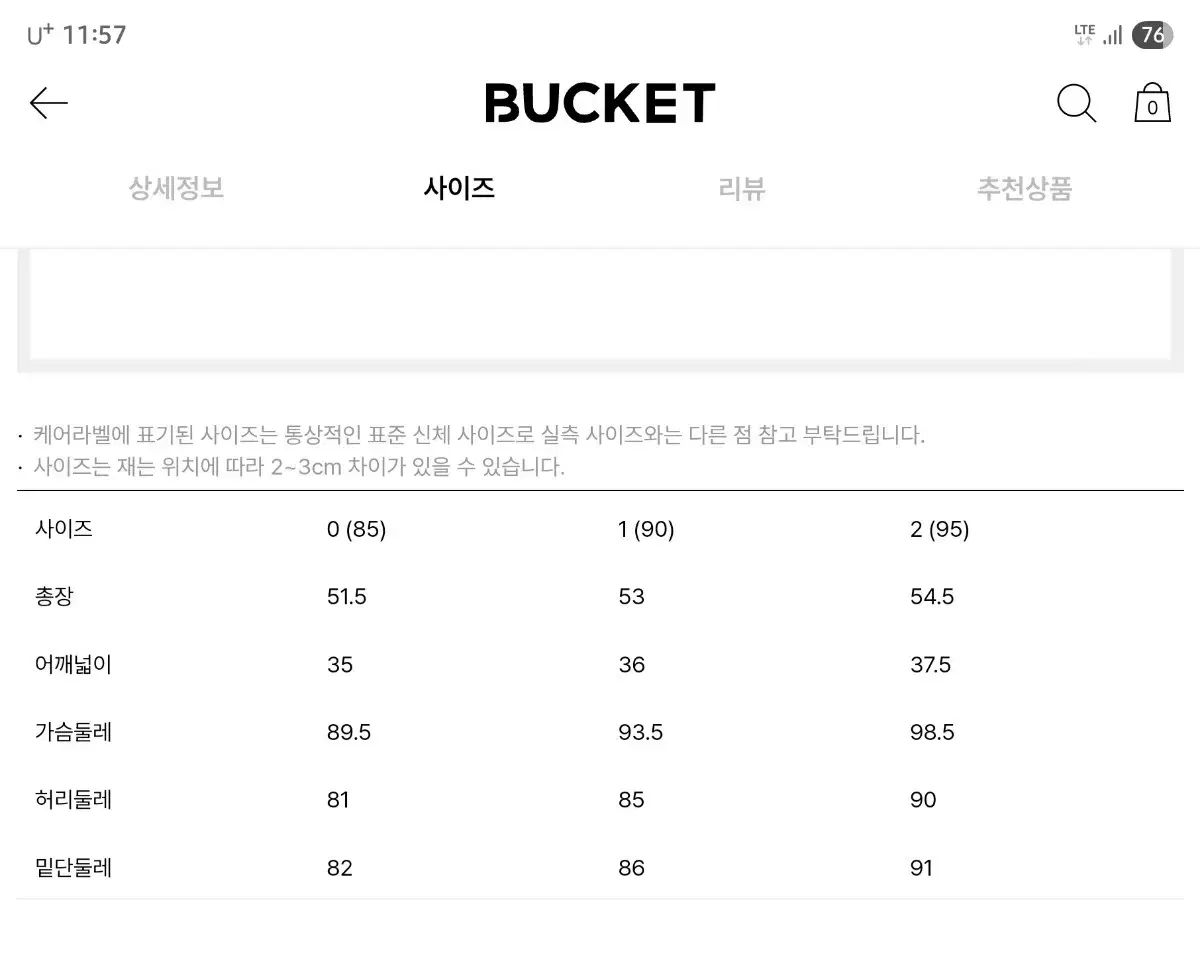Switch to the 상세정보 tab
The image size is (1200, 959).
coord(176,188)
